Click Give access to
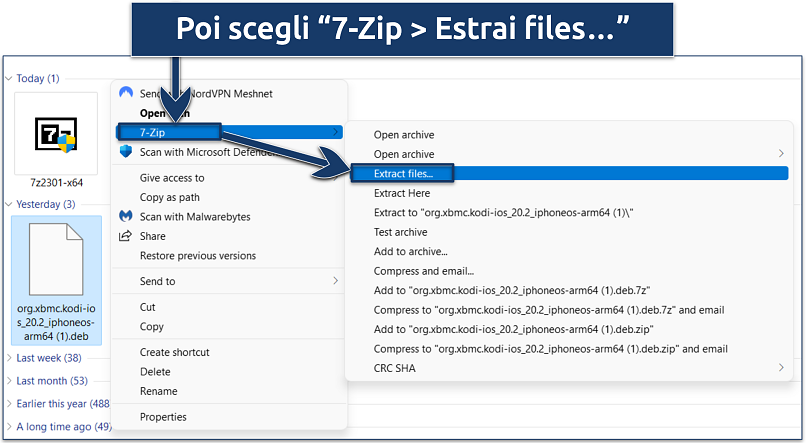Image resolution: width=806 pixels, height=443 pixels. pyautogui.click(x=172, y=178)
